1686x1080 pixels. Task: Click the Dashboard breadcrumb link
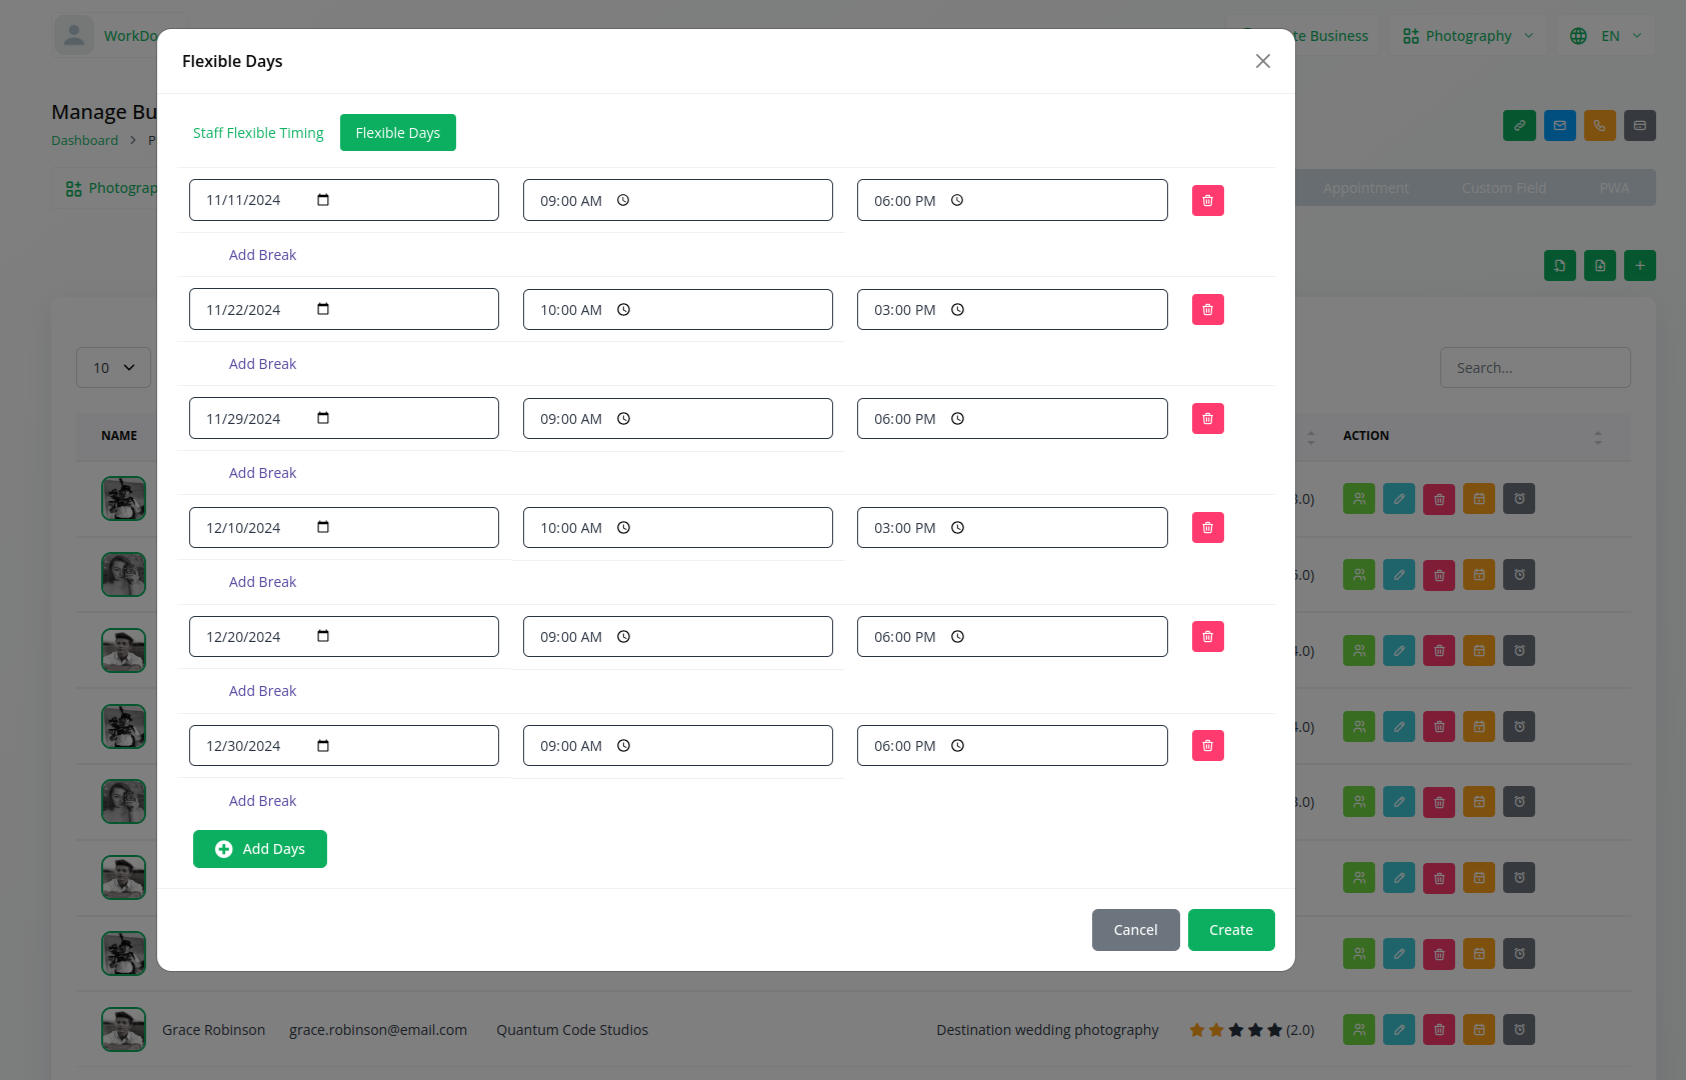tap(84, 141)
